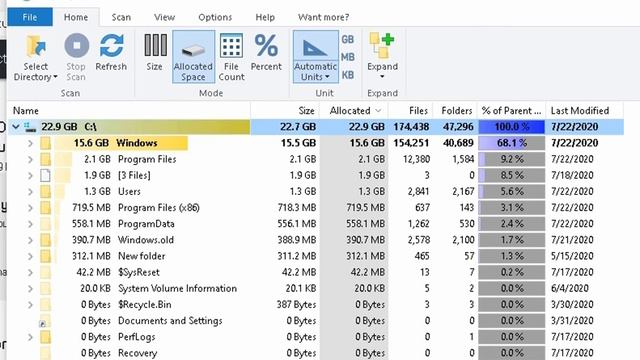The width and height of the screenshot is (640, 360).
Task: Sort by % of Parent column
Action: click(511, 111)
